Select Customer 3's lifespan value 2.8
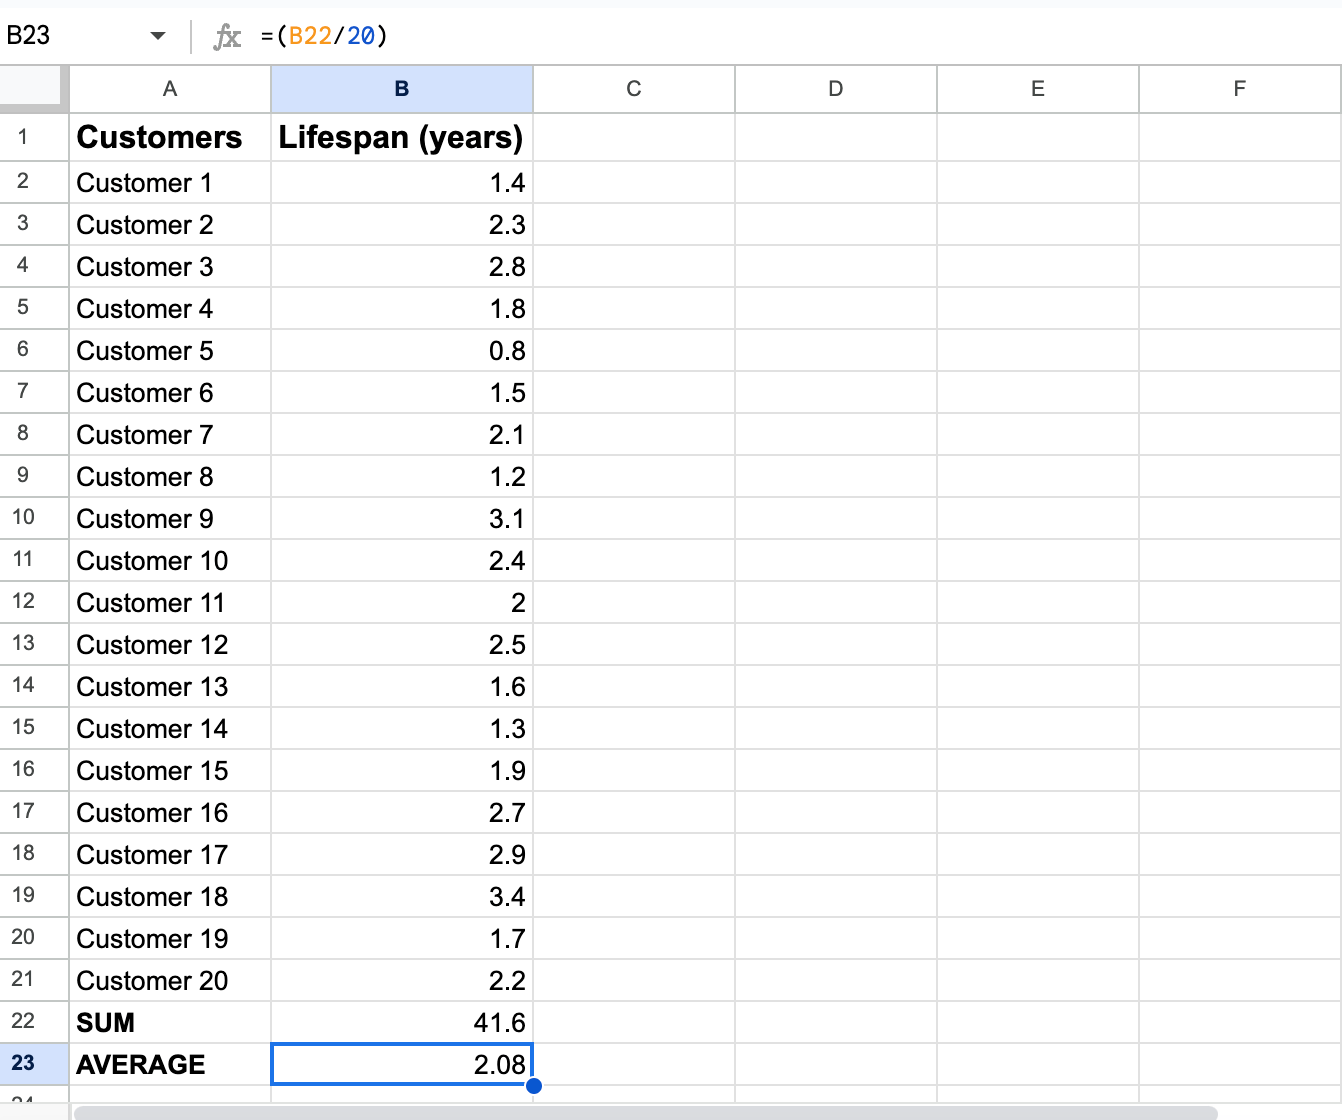 pyautogui.click(x=402, y=267)
